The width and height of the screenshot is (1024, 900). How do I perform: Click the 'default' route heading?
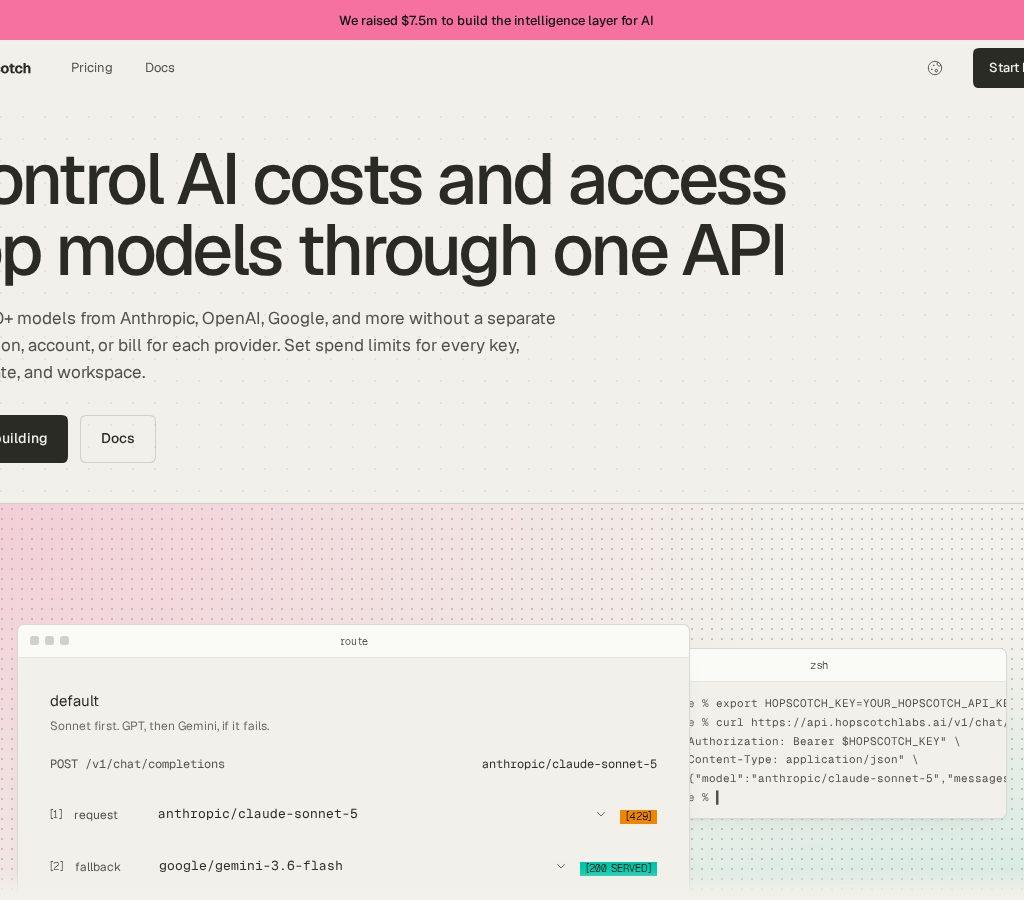pyautogui.click(x=74, y=701)
